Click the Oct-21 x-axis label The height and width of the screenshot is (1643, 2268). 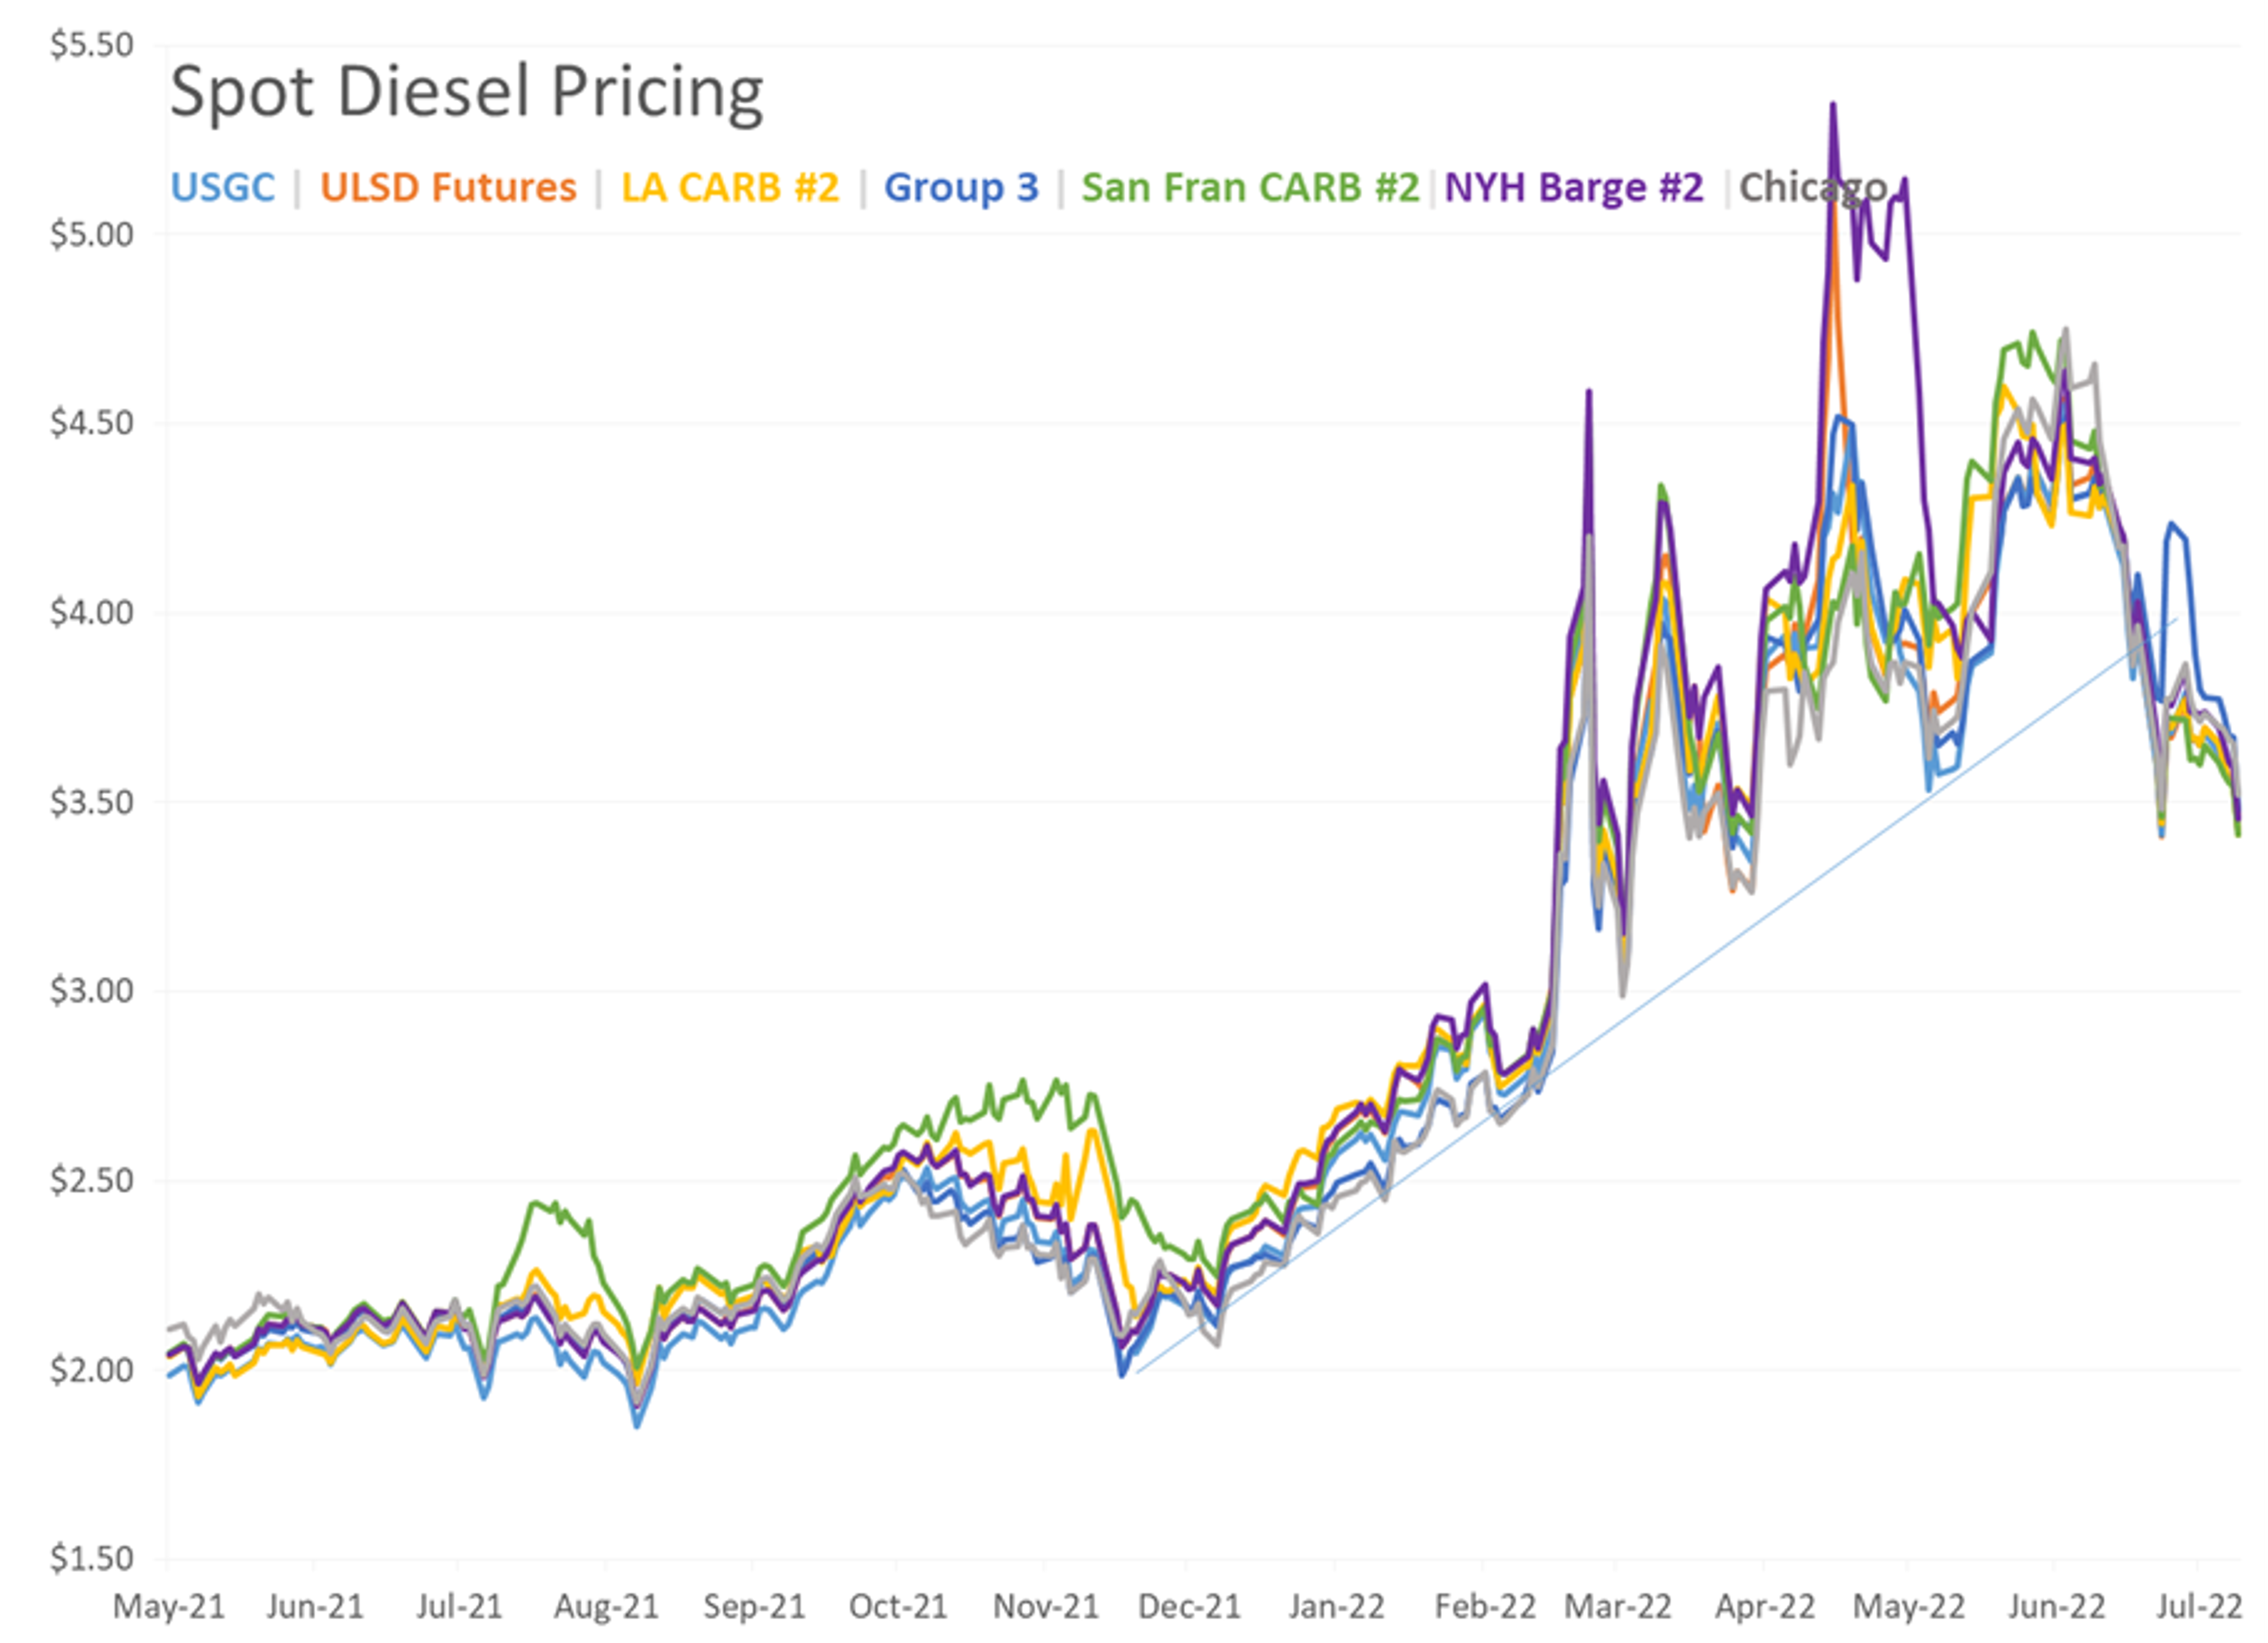pos(897,1607)
